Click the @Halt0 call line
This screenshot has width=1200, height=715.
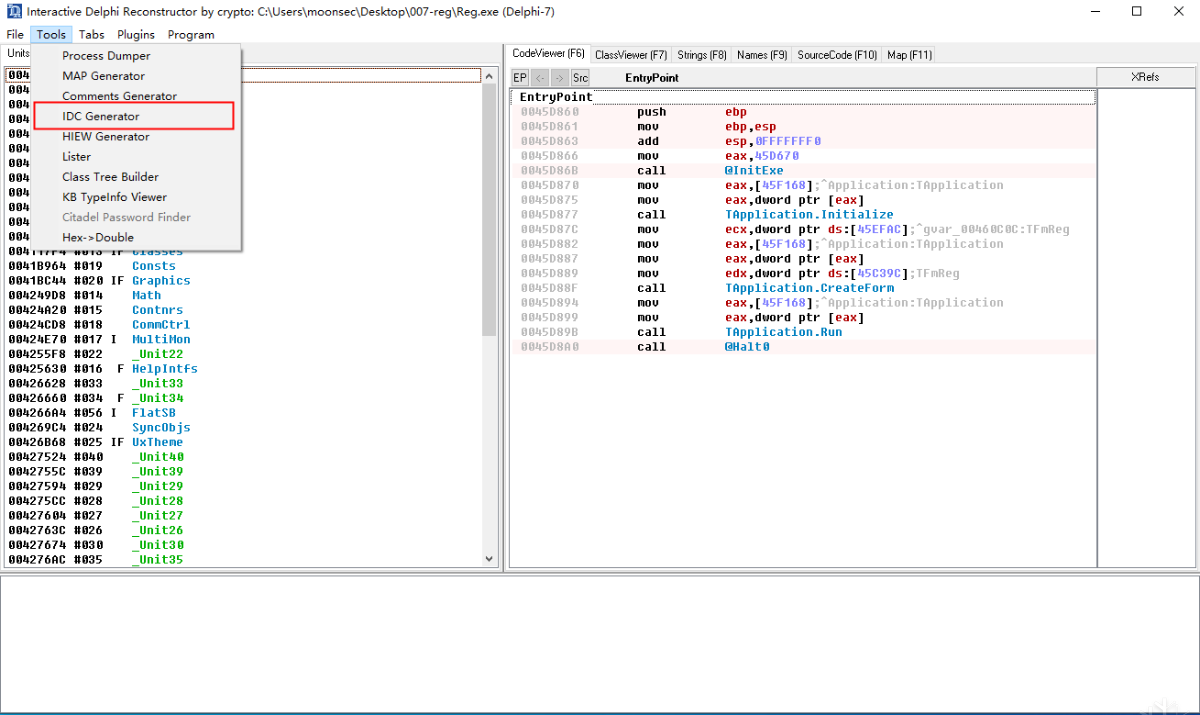coord(804,347)
